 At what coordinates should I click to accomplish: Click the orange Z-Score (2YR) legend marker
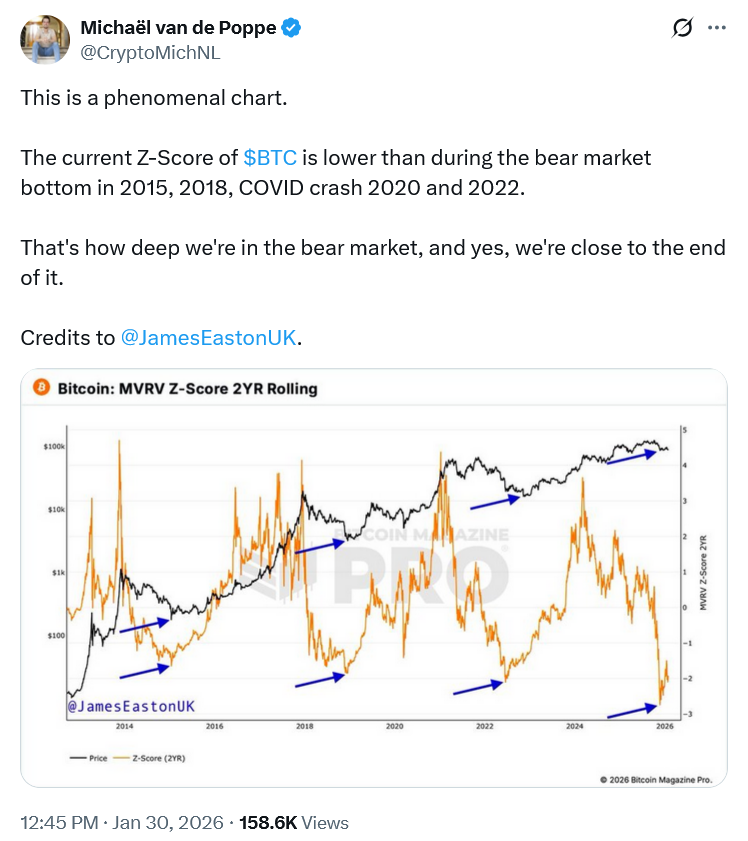123,758
